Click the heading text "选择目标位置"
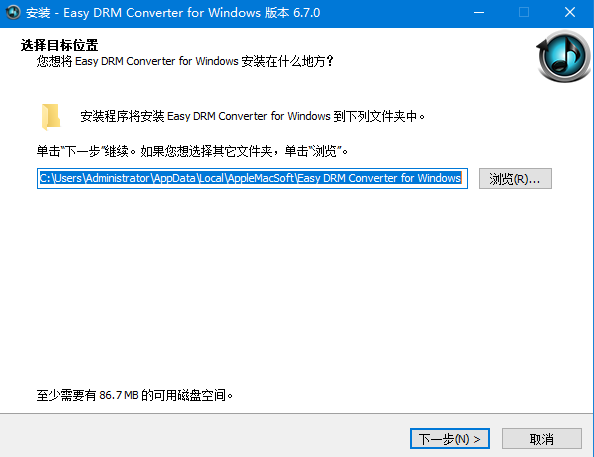The height and width of the screenshot is (457, 594). coord(59,45)
